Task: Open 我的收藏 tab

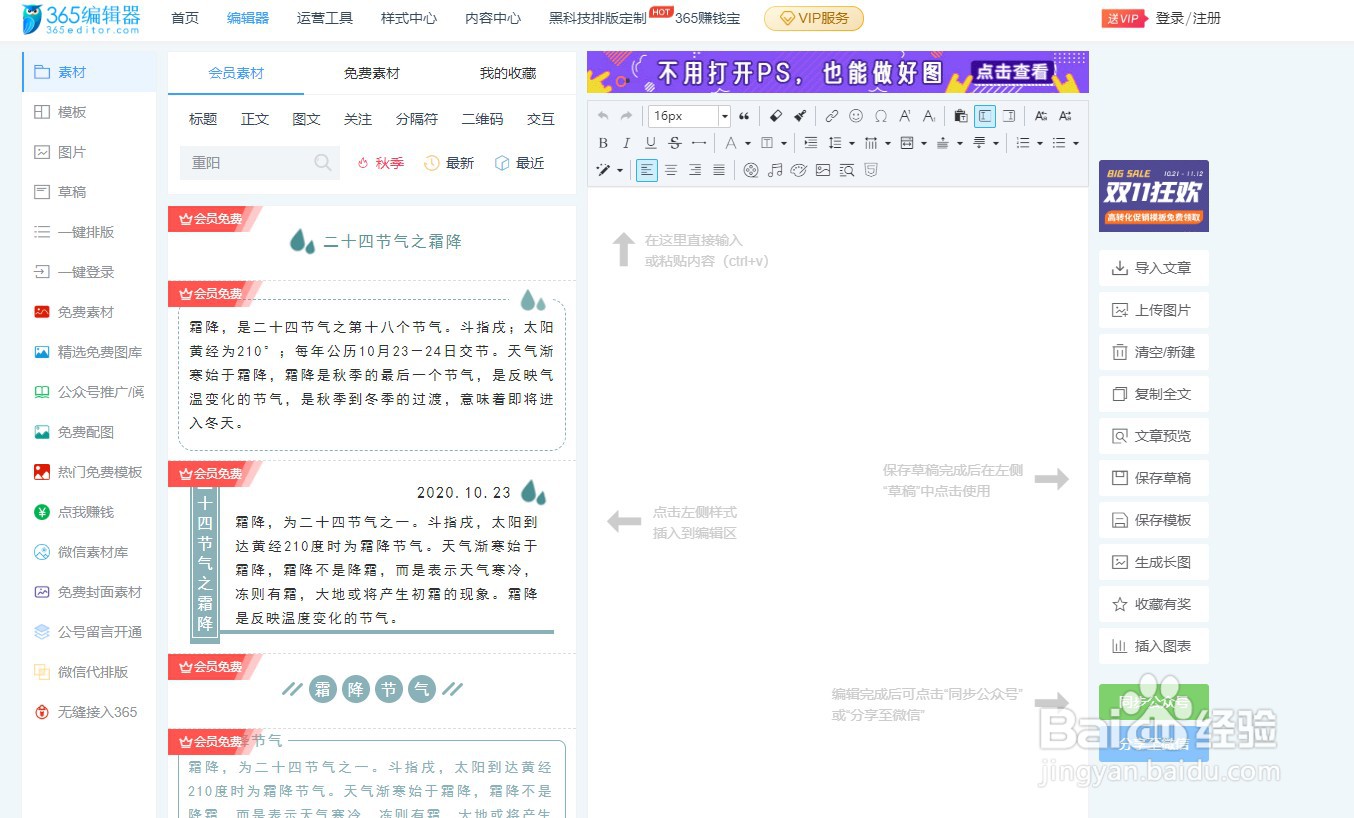Action: 508,73
